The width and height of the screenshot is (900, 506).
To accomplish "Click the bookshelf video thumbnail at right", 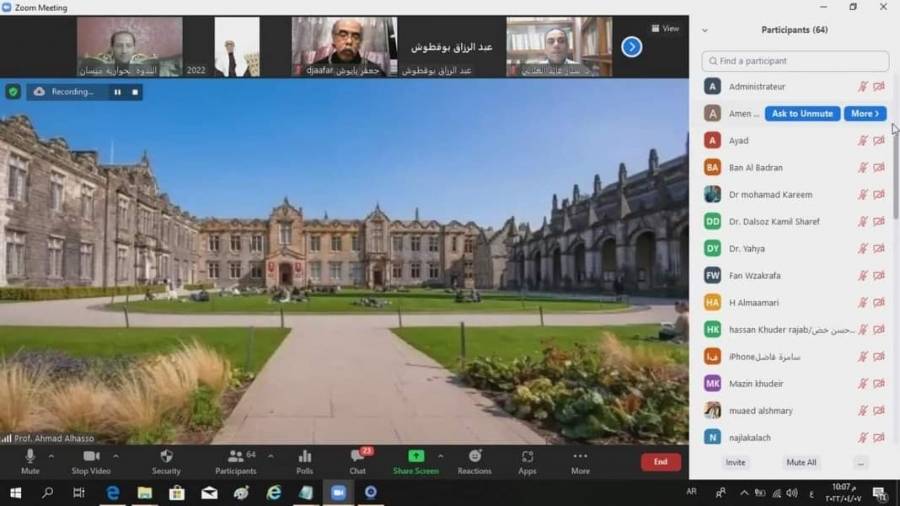I will 559,47.
